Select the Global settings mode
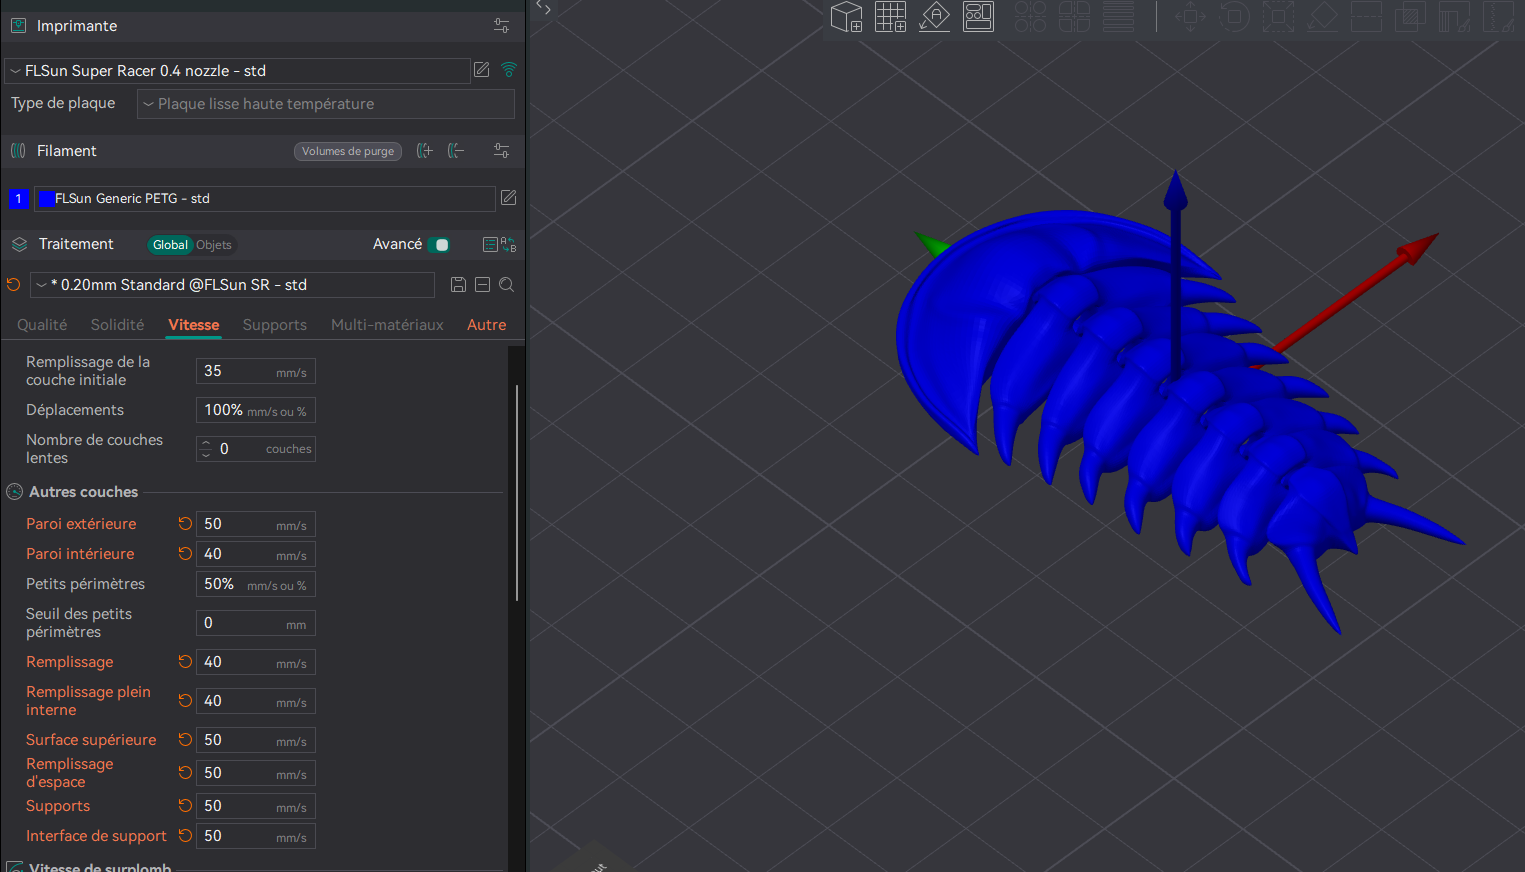Screen dimensions: 1525x872 (170, 245)
